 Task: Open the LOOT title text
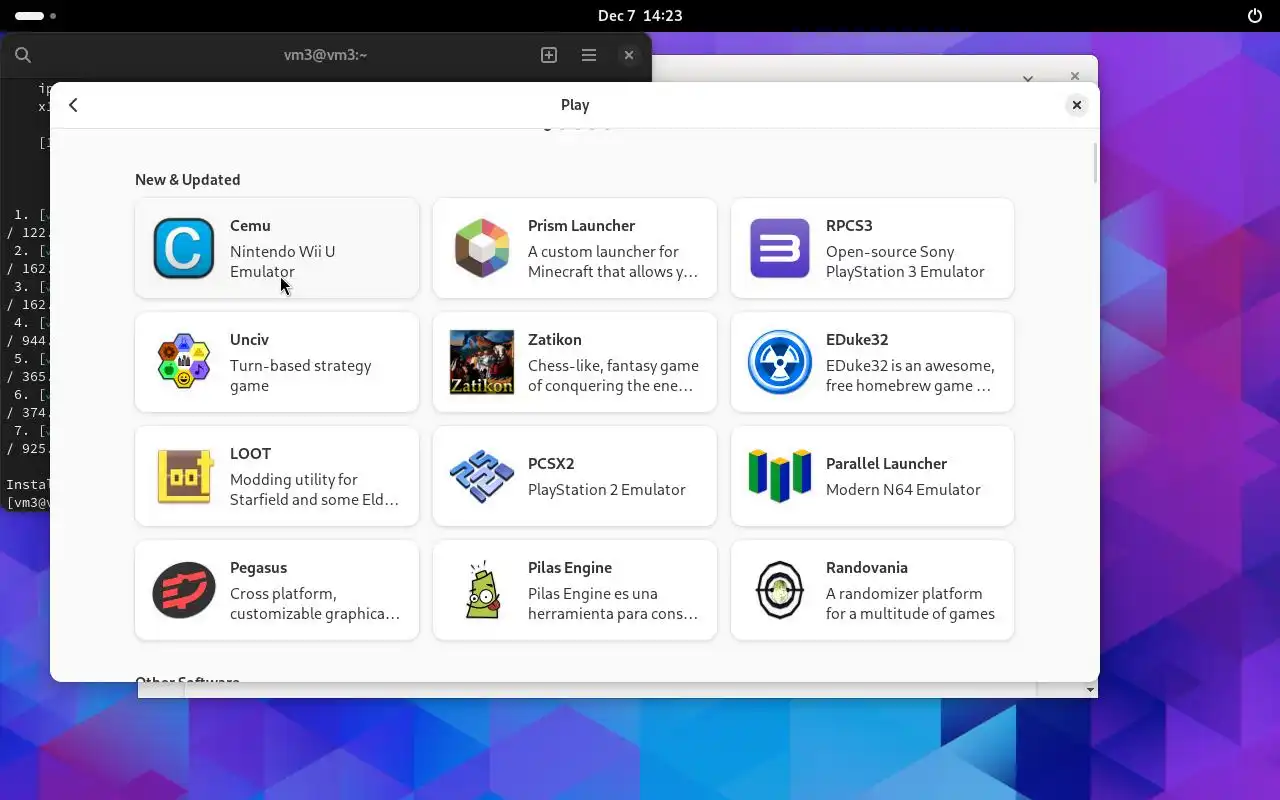pos(250,454)
